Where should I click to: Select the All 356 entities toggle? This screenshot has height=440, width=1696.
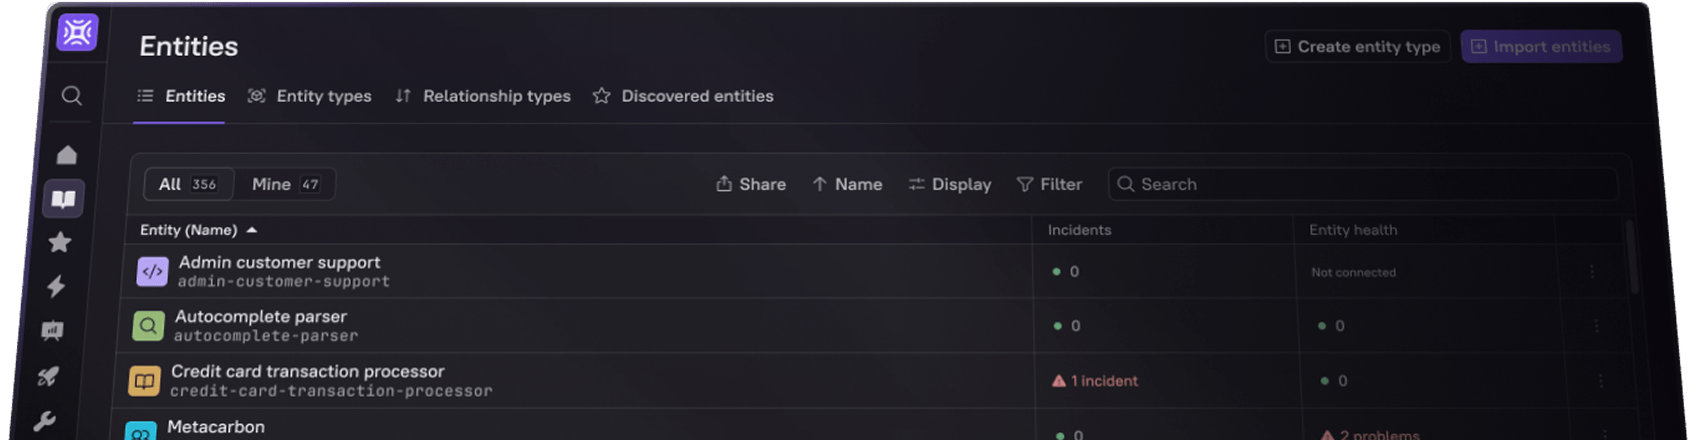188,184
